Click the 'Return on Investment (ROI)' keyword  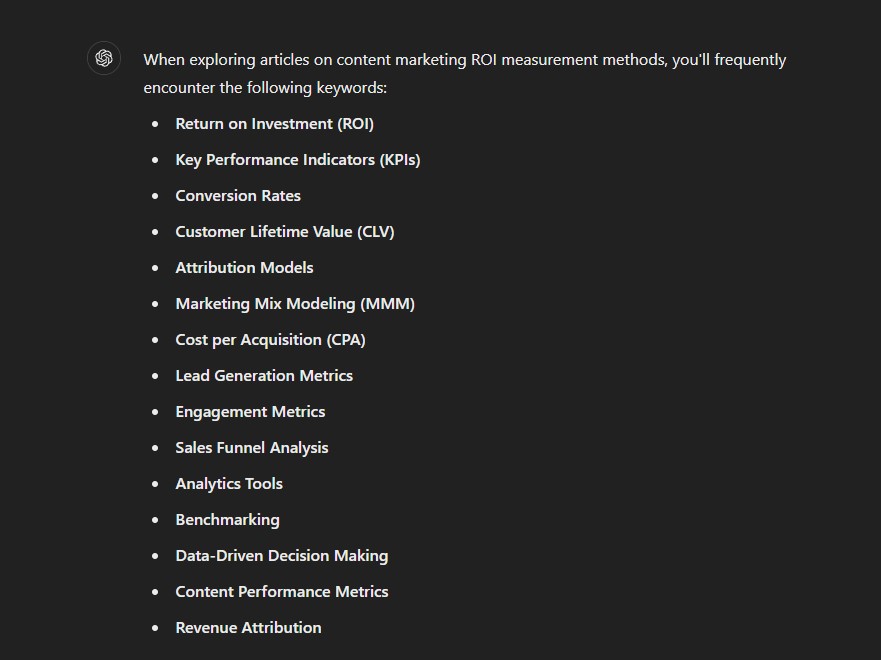click(274, 124)
